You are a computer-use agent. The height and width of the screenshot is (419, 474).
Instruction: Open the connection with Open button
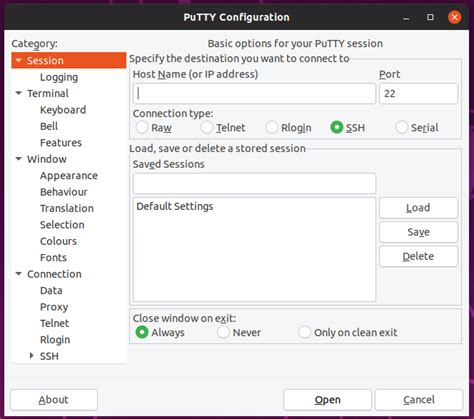click(327, 400)
